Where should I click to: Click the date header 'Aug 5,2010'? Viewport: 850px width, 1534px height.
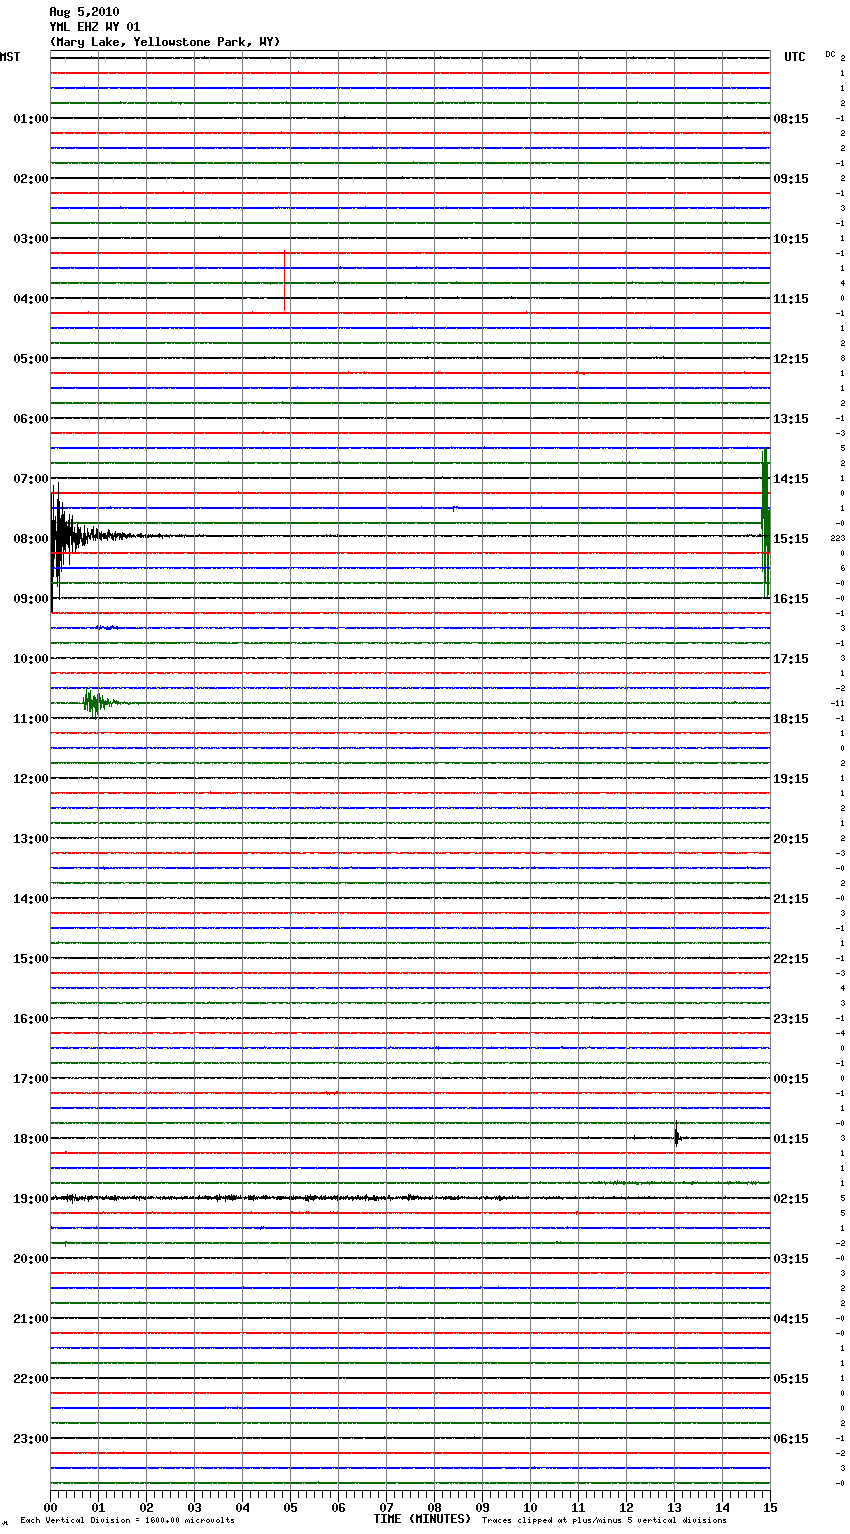coord(84,12)
